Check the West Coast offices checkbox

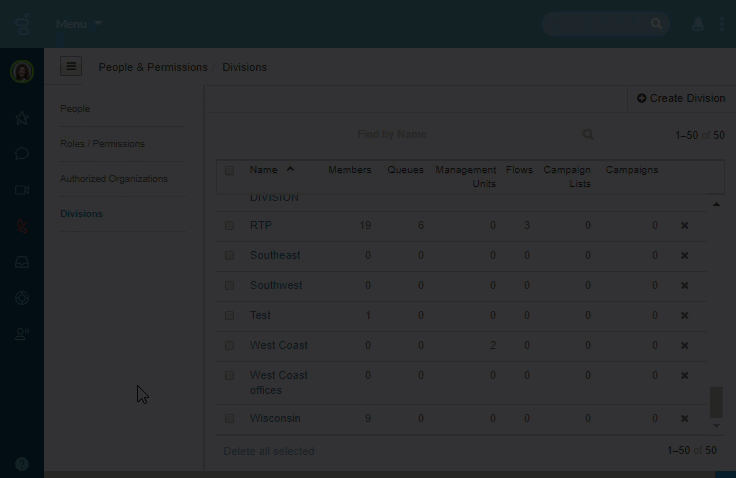[229, 376]
